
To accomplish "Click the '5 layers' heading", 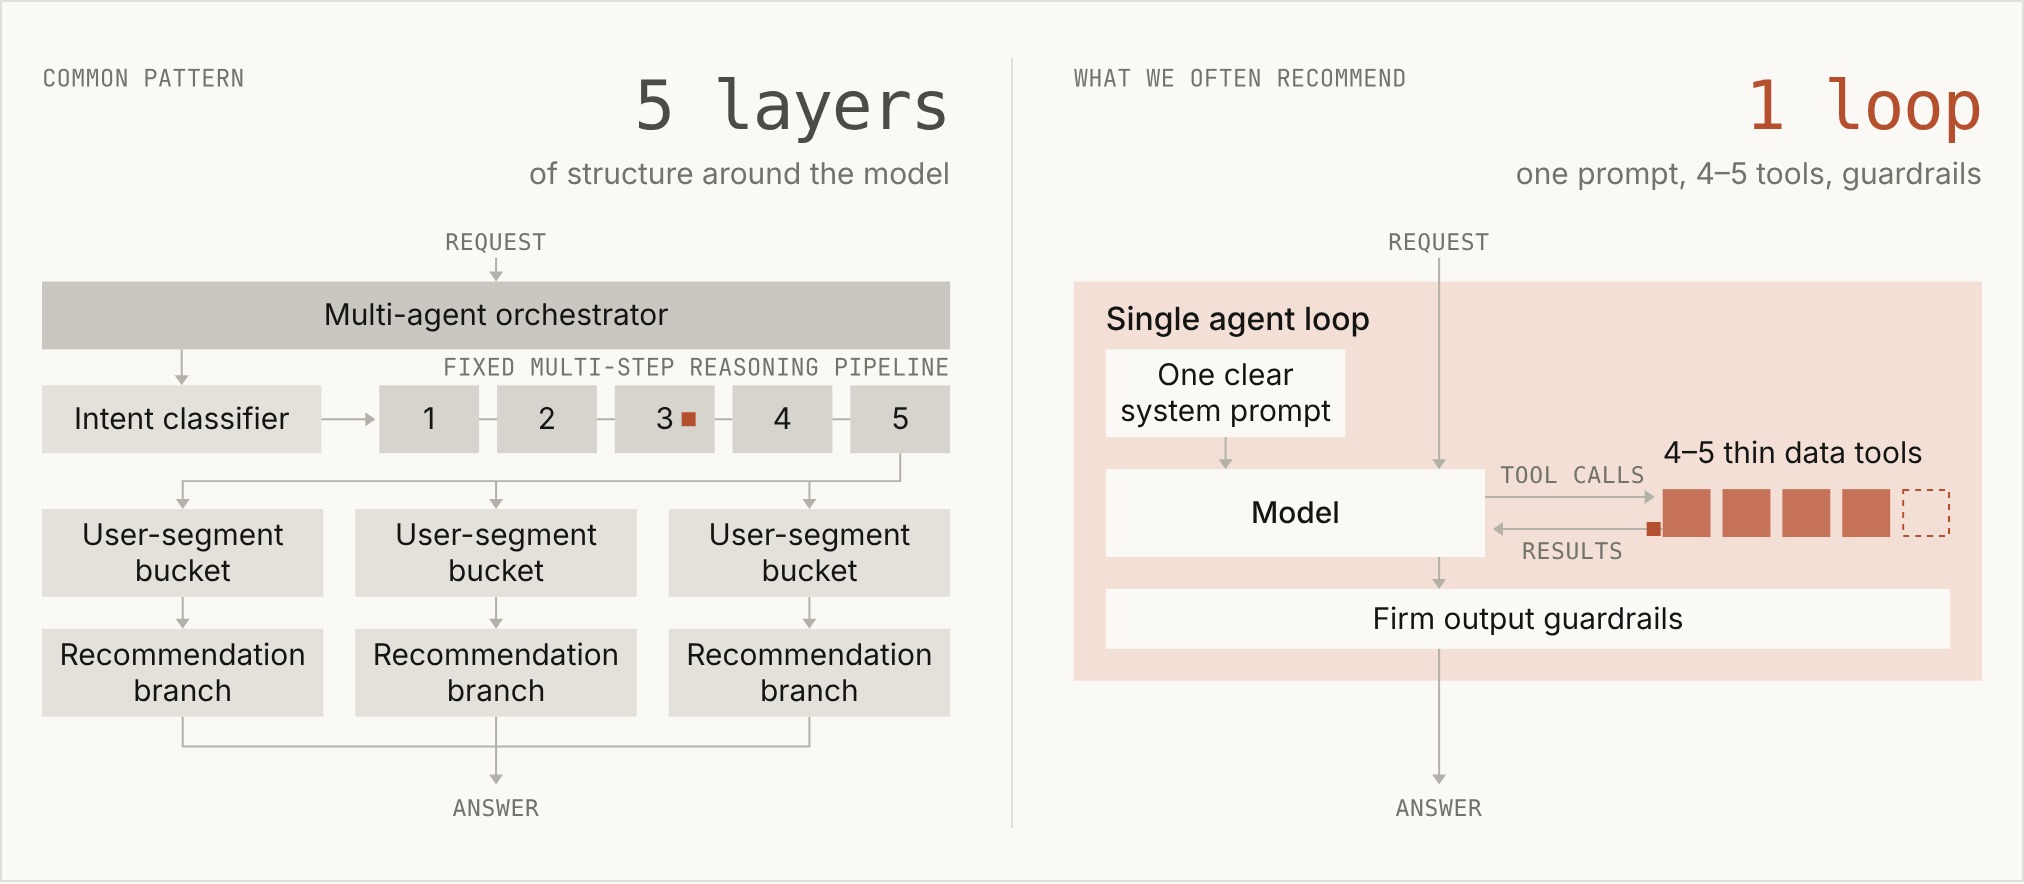I will pyautogui.click(x=791, y=105).
